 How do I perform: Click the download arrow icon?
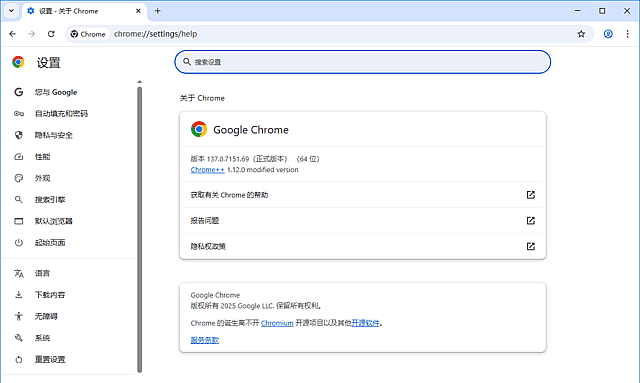coord(19,295)
